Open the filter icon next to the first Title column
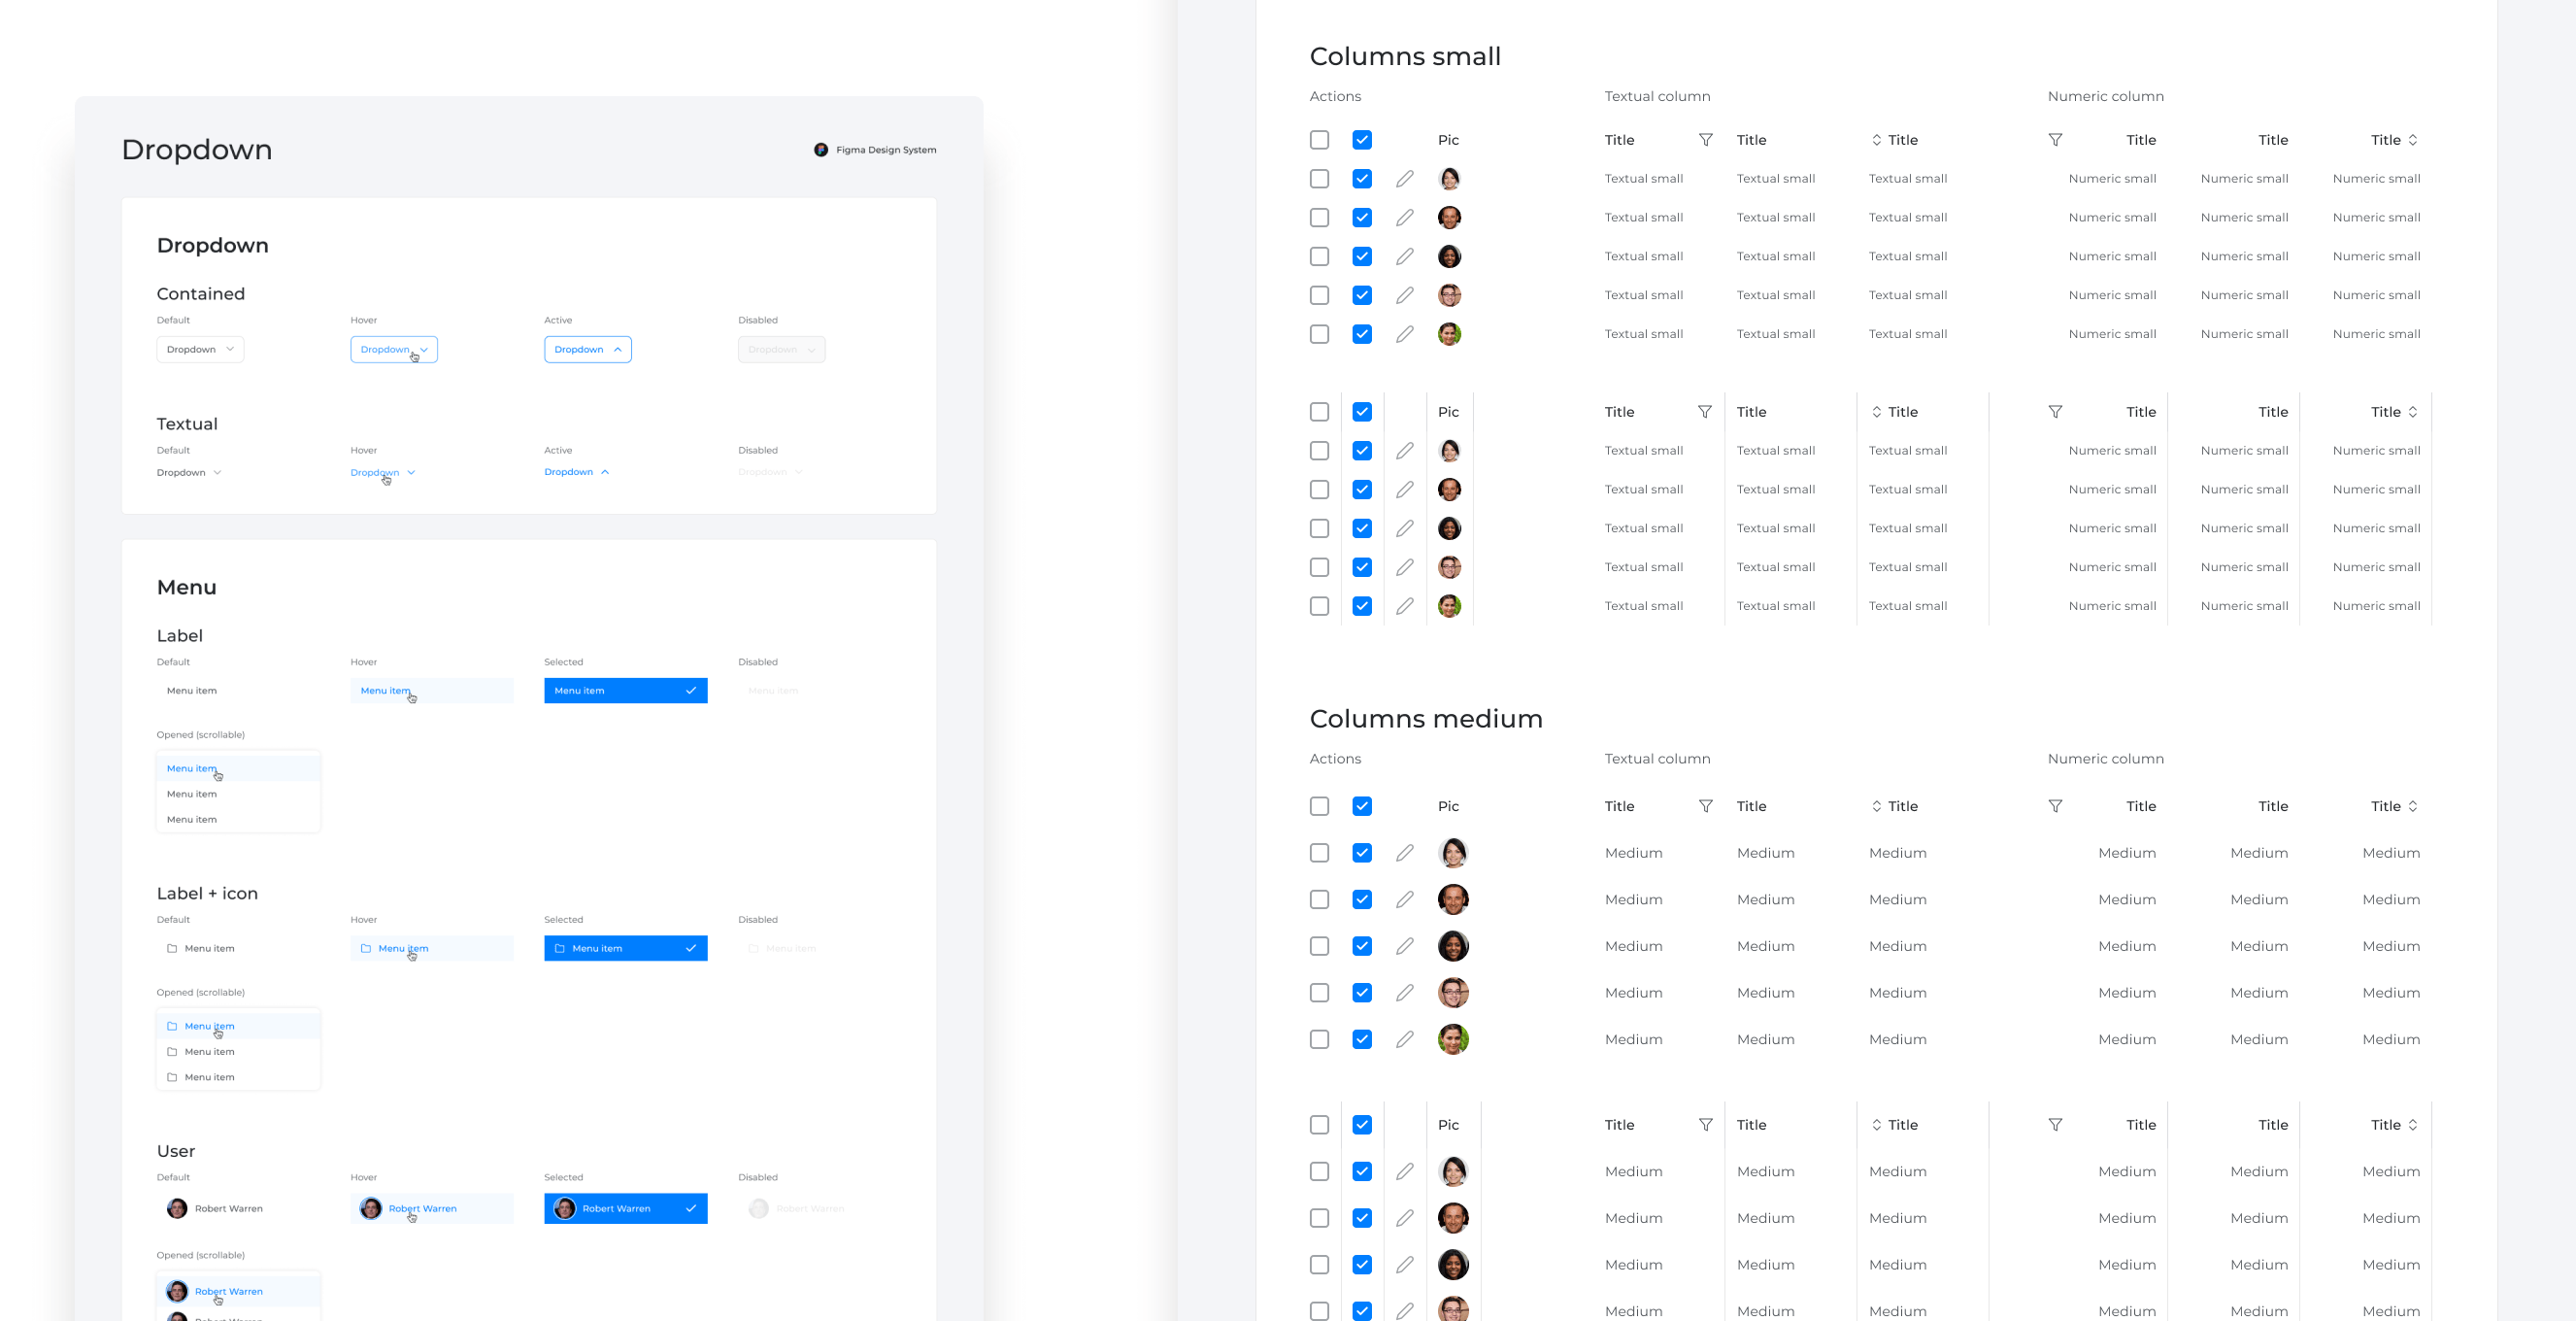2576x1321 pixels. click(1706, 140)
